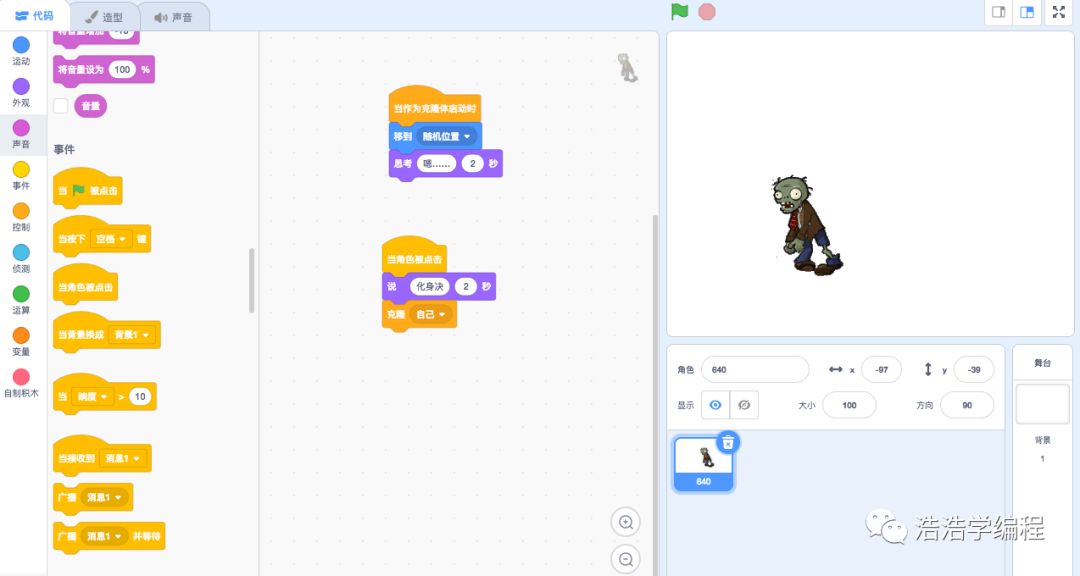Click the green-flag 被点击 event block
Screen dimensions: 1080x576
point(87,188)
